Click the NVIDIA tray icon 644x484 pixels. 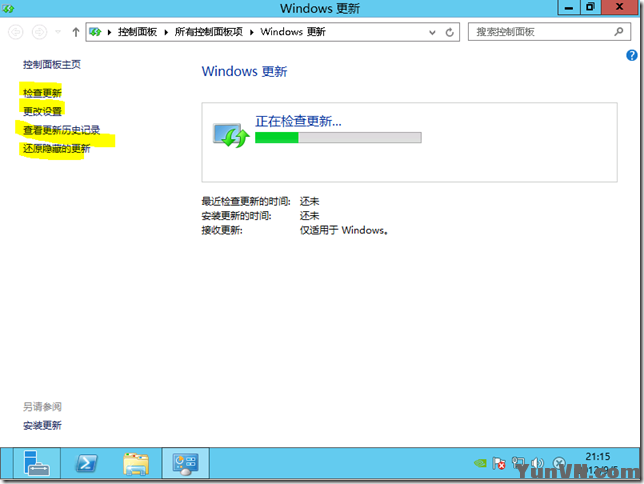point(480,463)
